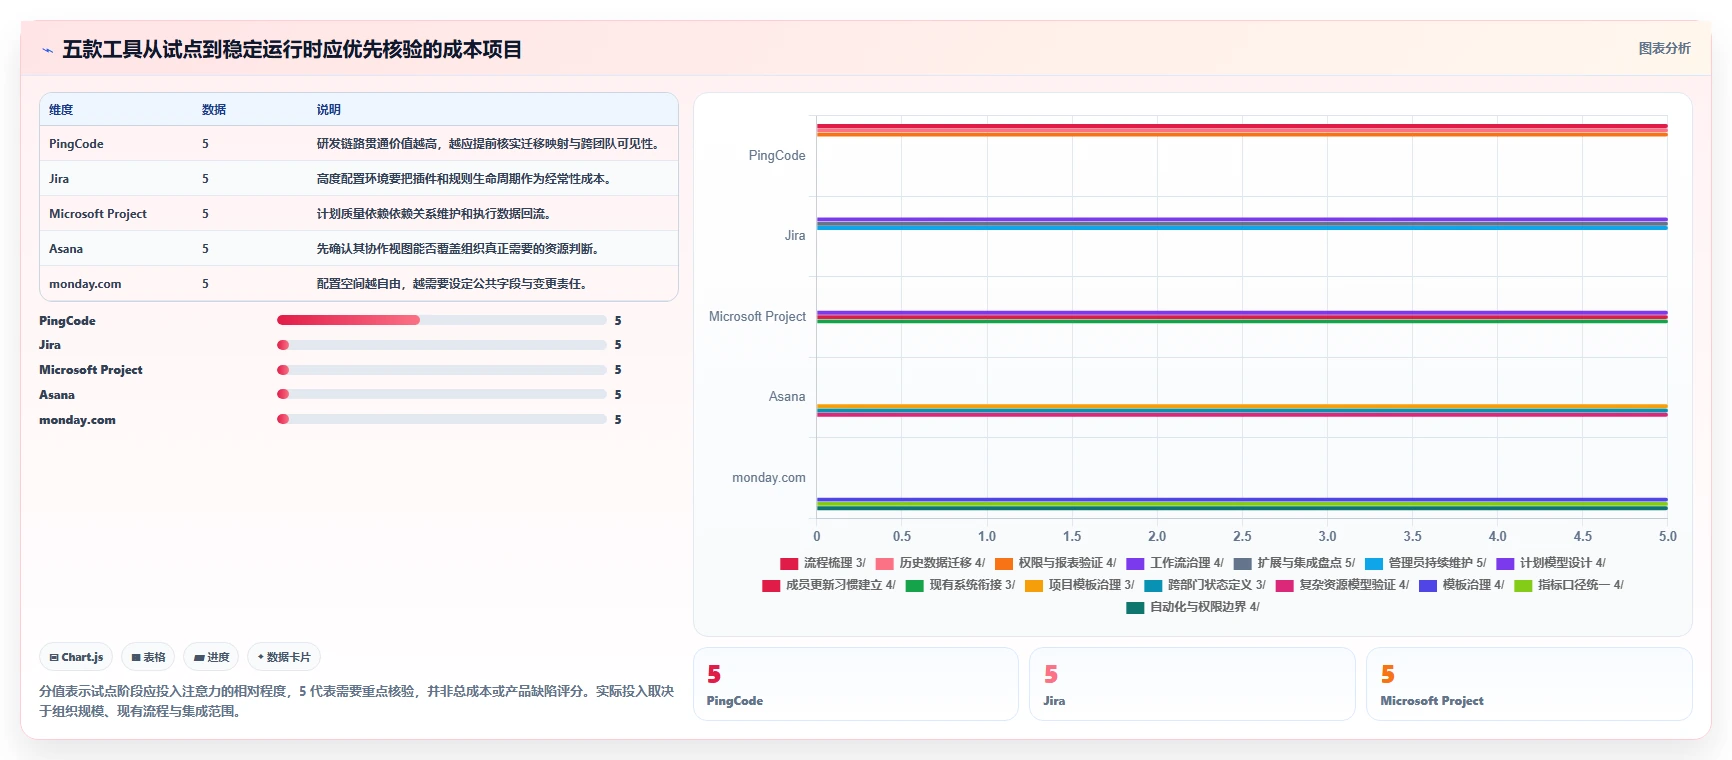Image resolution: width=1732 pixels, height=760 pixels.
Task: Toggle the 成员更新习惯建立 legend item
Action: point(828,585)
